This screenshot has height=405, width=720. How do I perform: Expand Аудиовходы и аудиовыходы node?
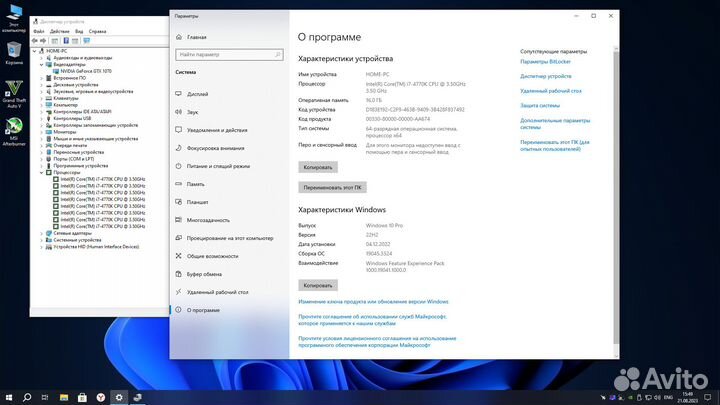pyautogui.click(x=41, y=58)
